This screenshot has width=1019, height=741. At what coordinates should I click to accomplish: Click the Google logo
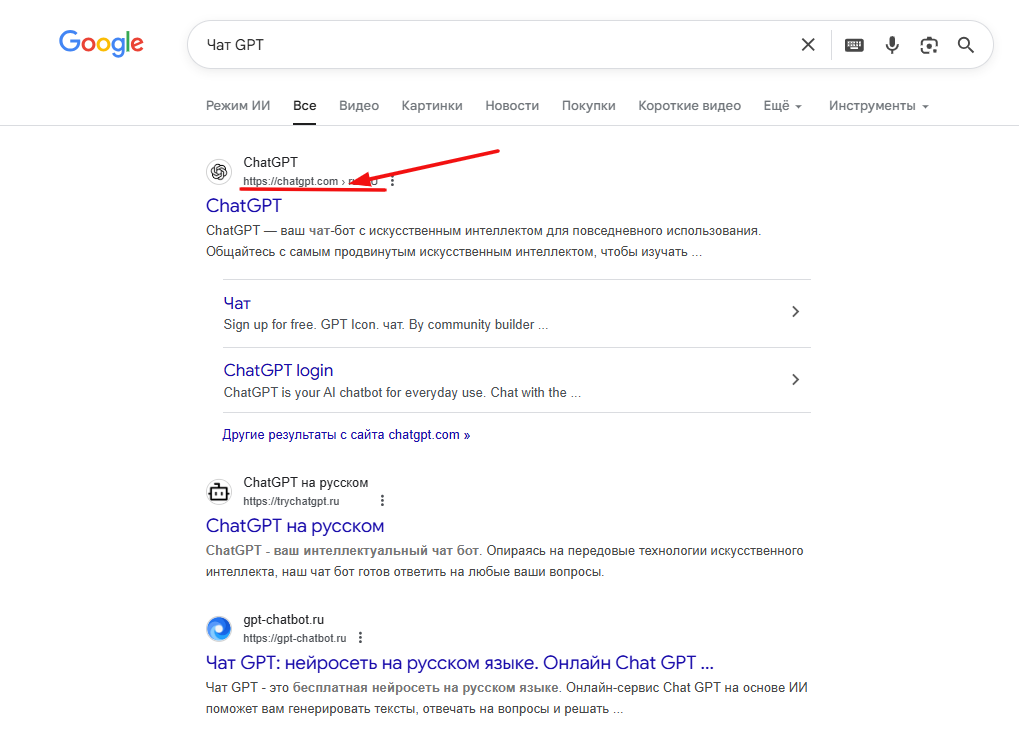(100, 43)
